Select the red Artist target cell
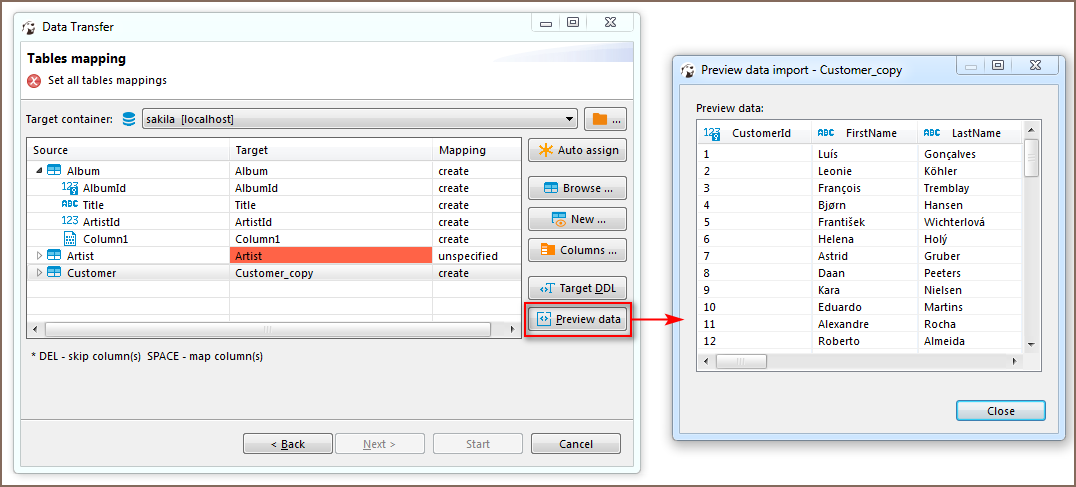Viewport: 1076px width, 487px height. 330,256
